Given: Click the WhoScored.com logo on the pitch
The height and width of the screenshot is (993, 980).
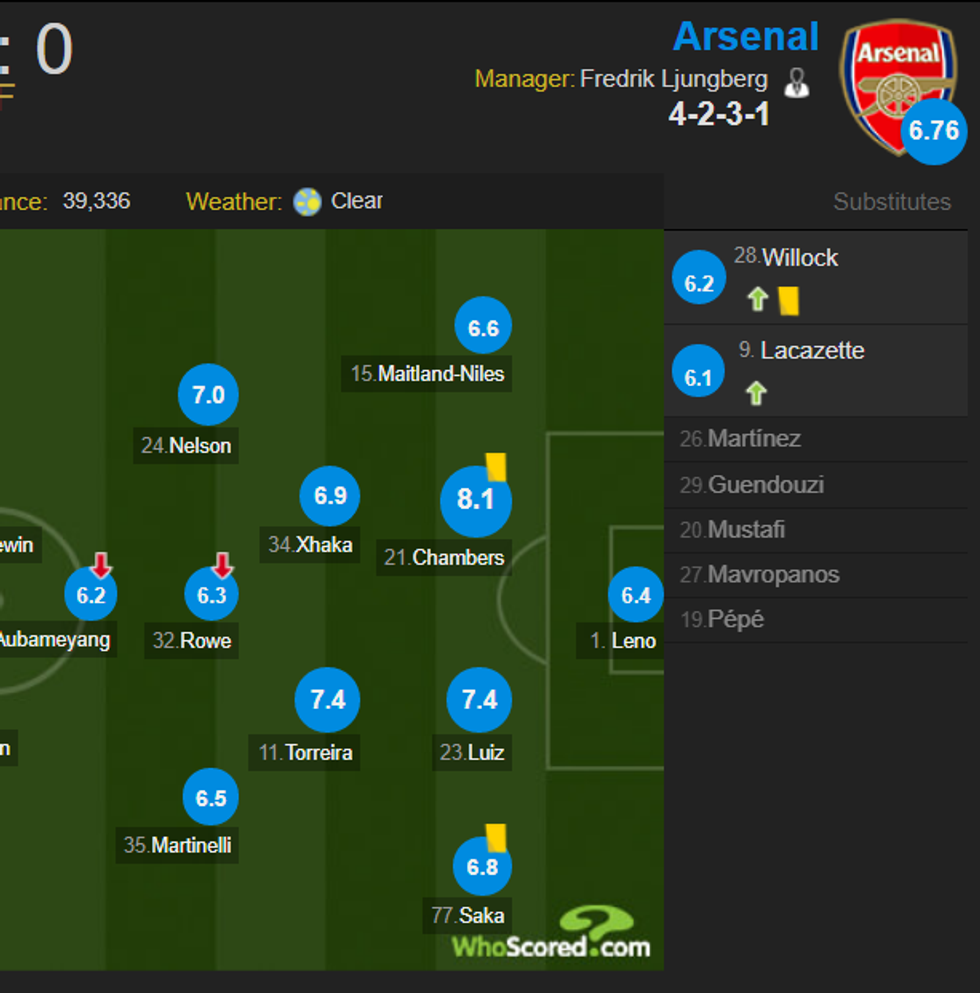Looking at the screenshot, I should 550,934.
